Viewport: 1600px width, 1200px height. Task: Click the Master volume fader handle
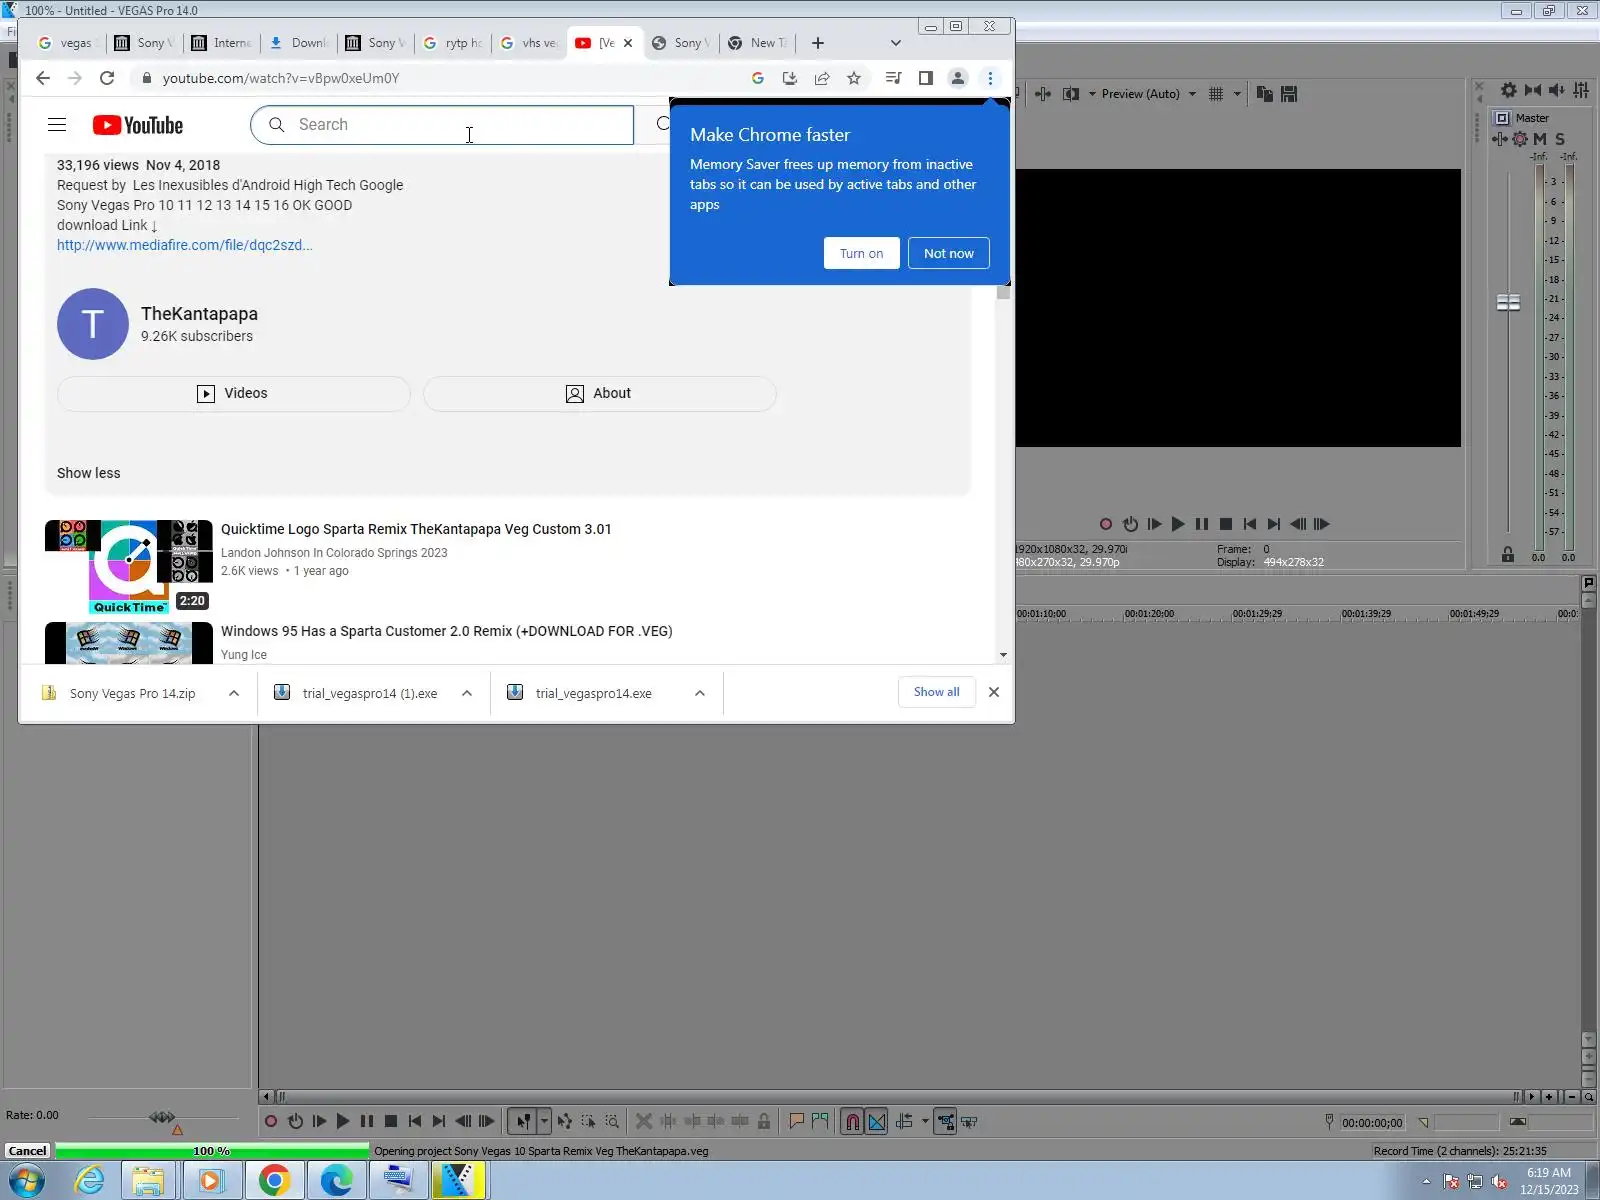click(1508, 302)
